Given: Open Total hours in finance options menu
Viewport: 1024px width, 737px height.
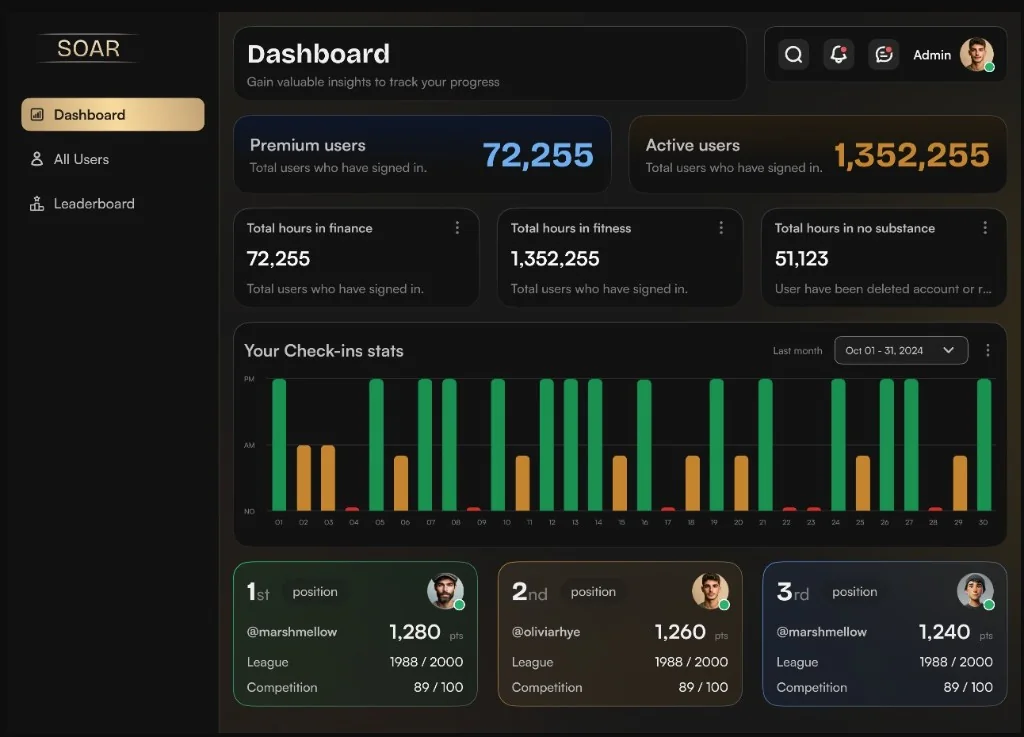Looking at the screenshot, I should [x=457, y=228].
